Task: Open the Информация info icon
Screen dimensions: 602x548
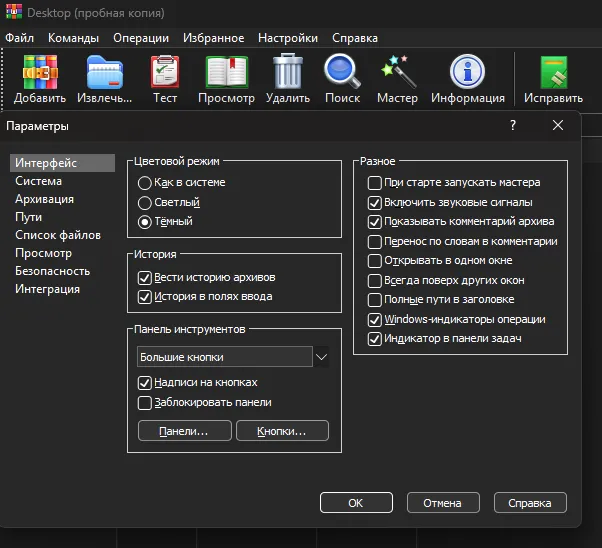Action: click(467, 71)
